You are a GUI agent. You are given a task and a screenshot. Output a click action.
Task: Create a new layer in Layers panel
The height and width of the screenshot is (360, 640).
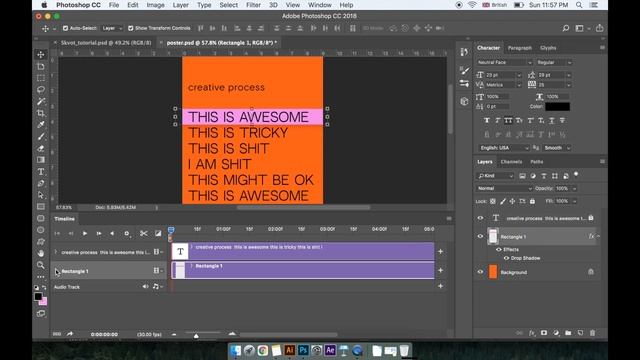(580, 333)
